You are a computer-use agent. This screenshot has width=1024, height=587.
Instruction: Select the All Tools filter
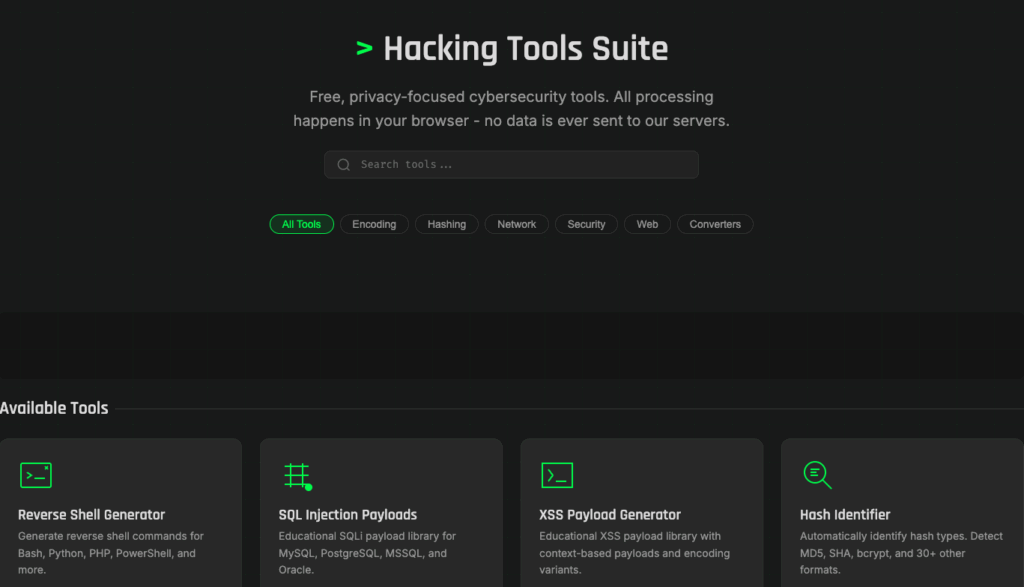click(301, 224)
